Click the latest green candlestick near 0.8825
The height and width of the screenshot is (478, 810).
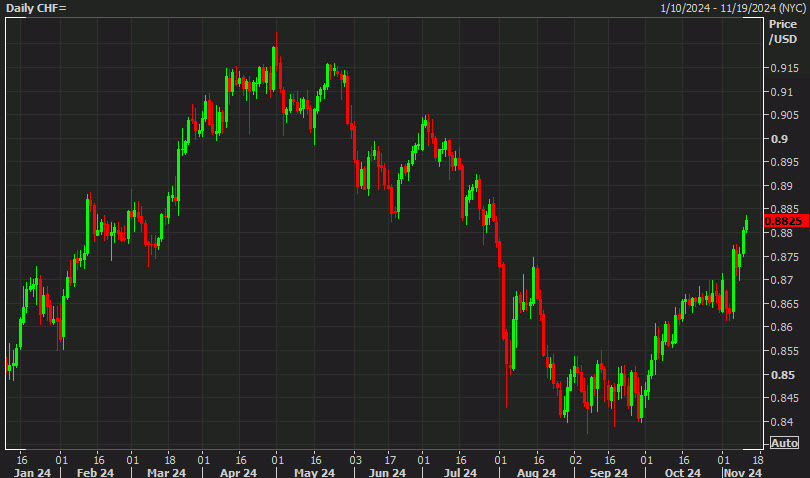746,224
